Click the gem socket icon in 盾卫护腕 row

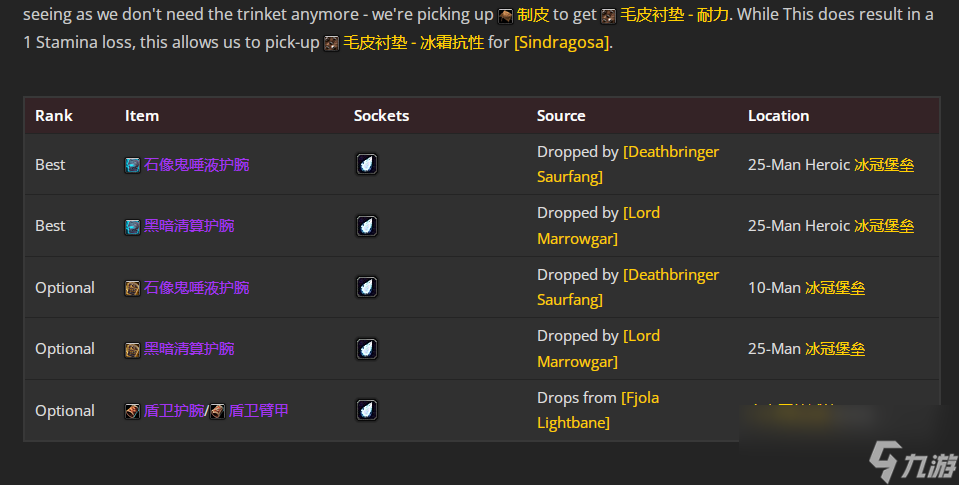tap(367, 410)
